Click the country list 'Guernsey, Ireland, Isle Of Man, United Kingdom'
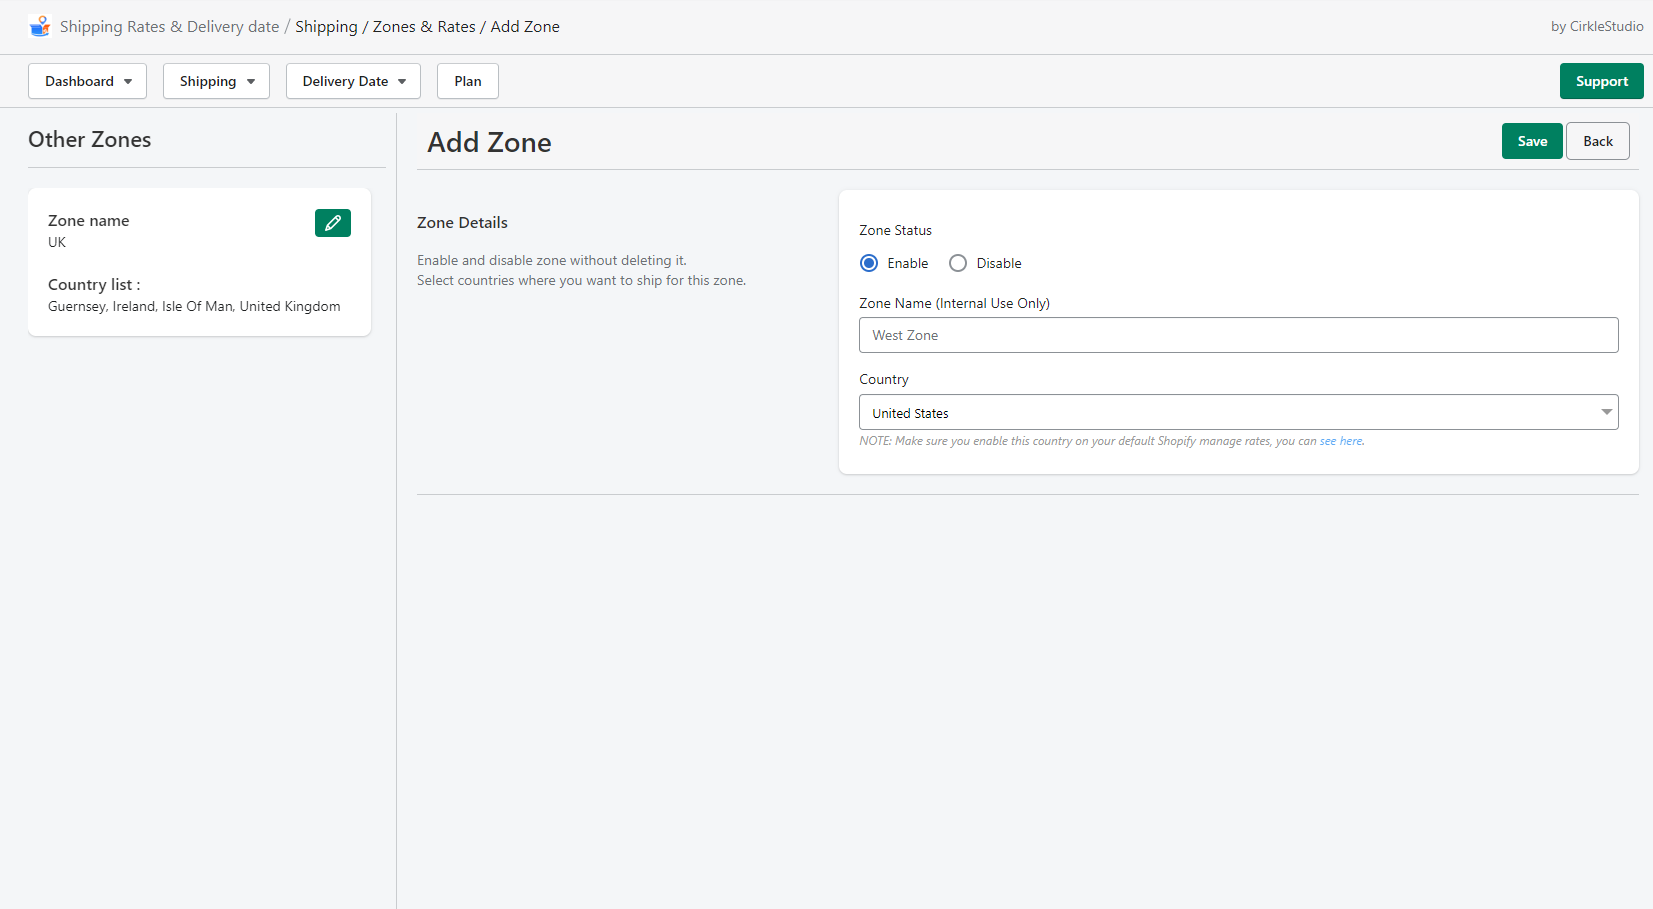The height and width of the screenshot is (909, 1653). pos(194,307)
